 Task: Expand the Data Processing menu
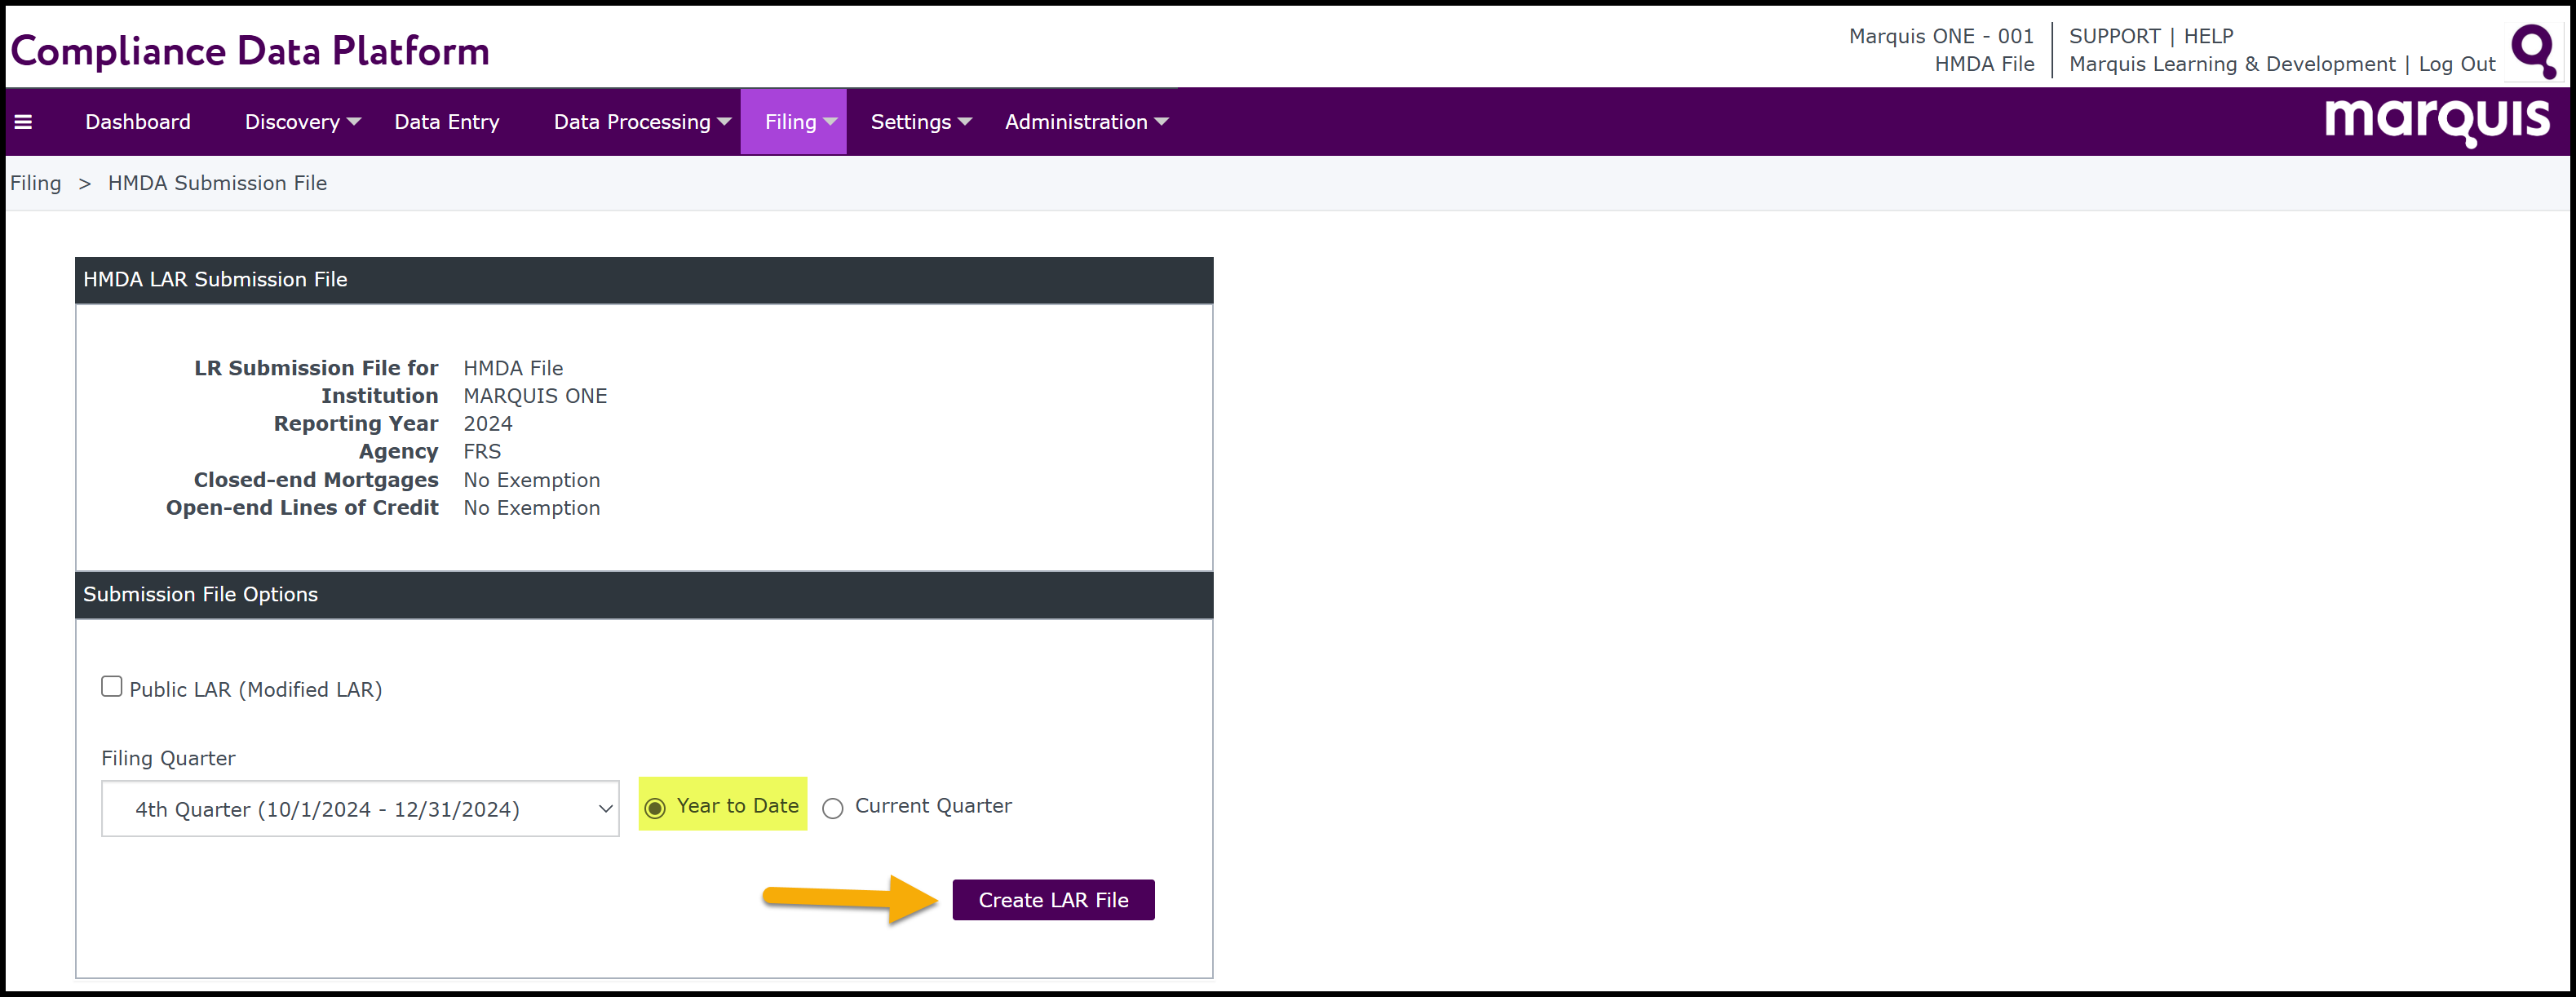641,122
